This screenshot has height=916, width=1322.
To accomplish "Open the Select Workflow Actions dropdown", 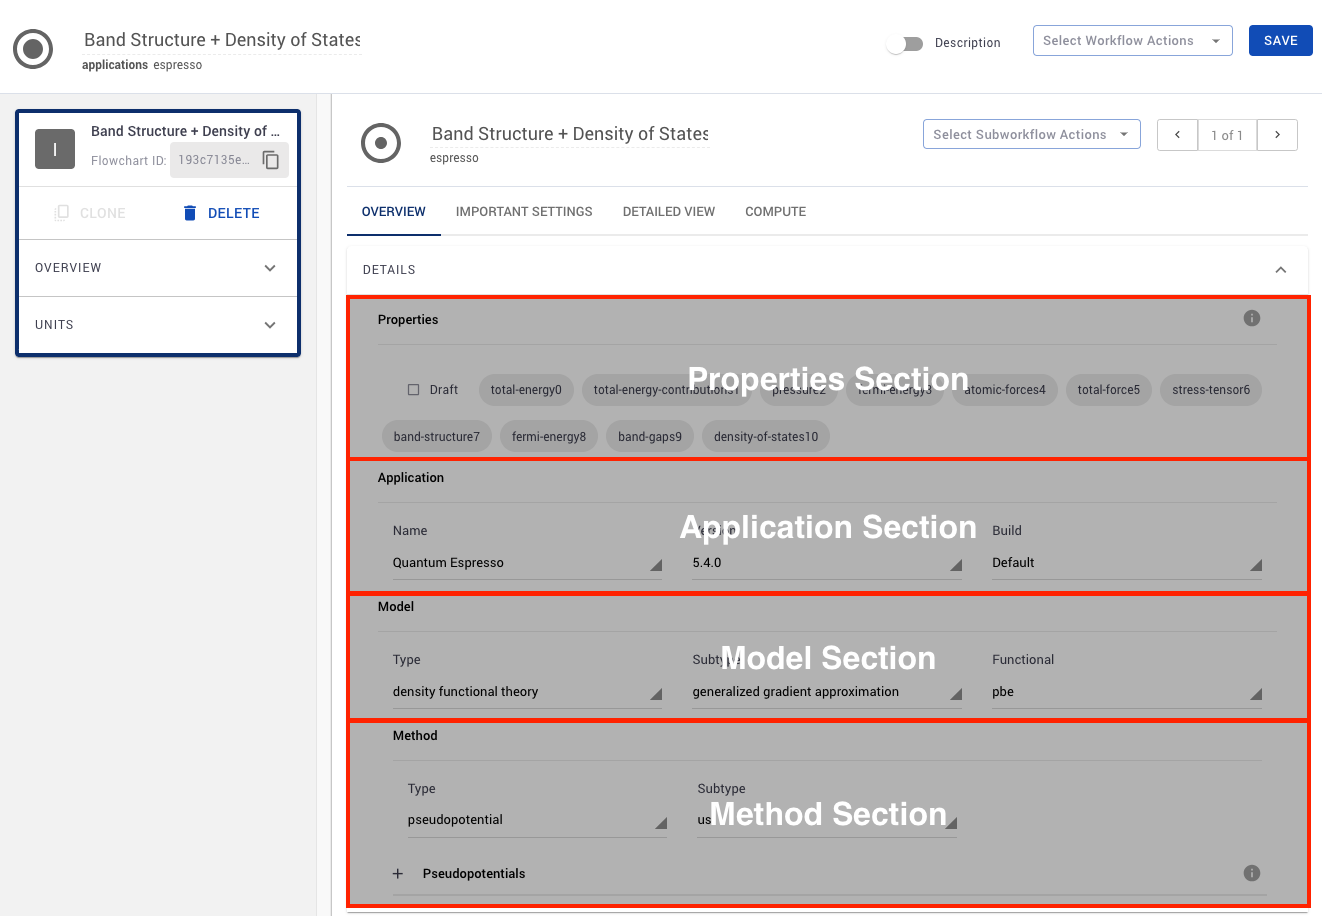I will (1132, 40).
